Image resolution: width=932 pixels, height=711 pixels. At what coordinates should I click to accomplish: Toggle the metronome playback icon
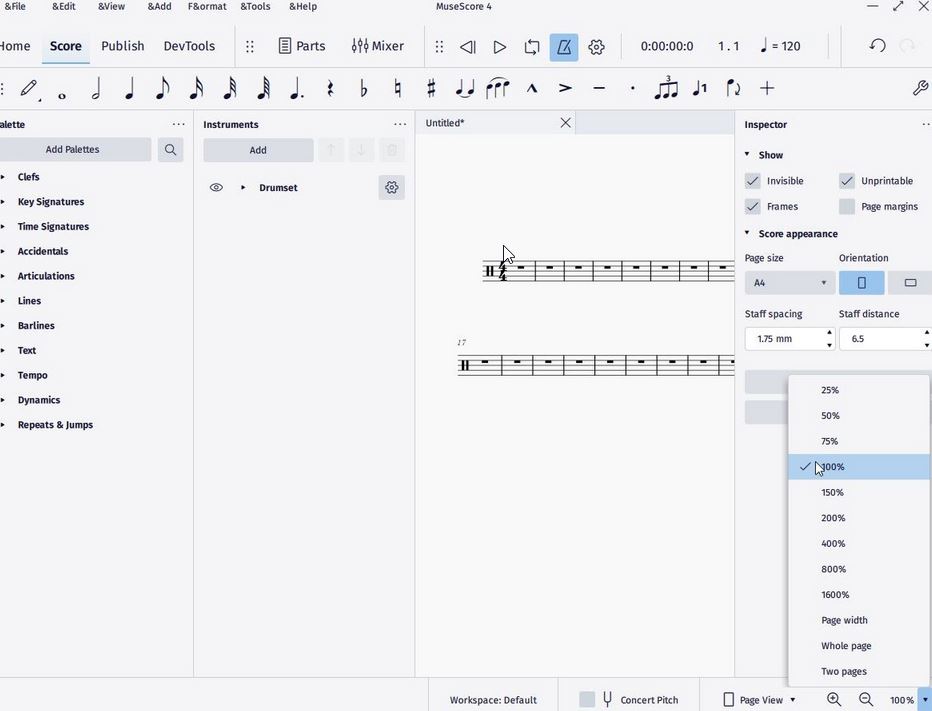(563, 46)
